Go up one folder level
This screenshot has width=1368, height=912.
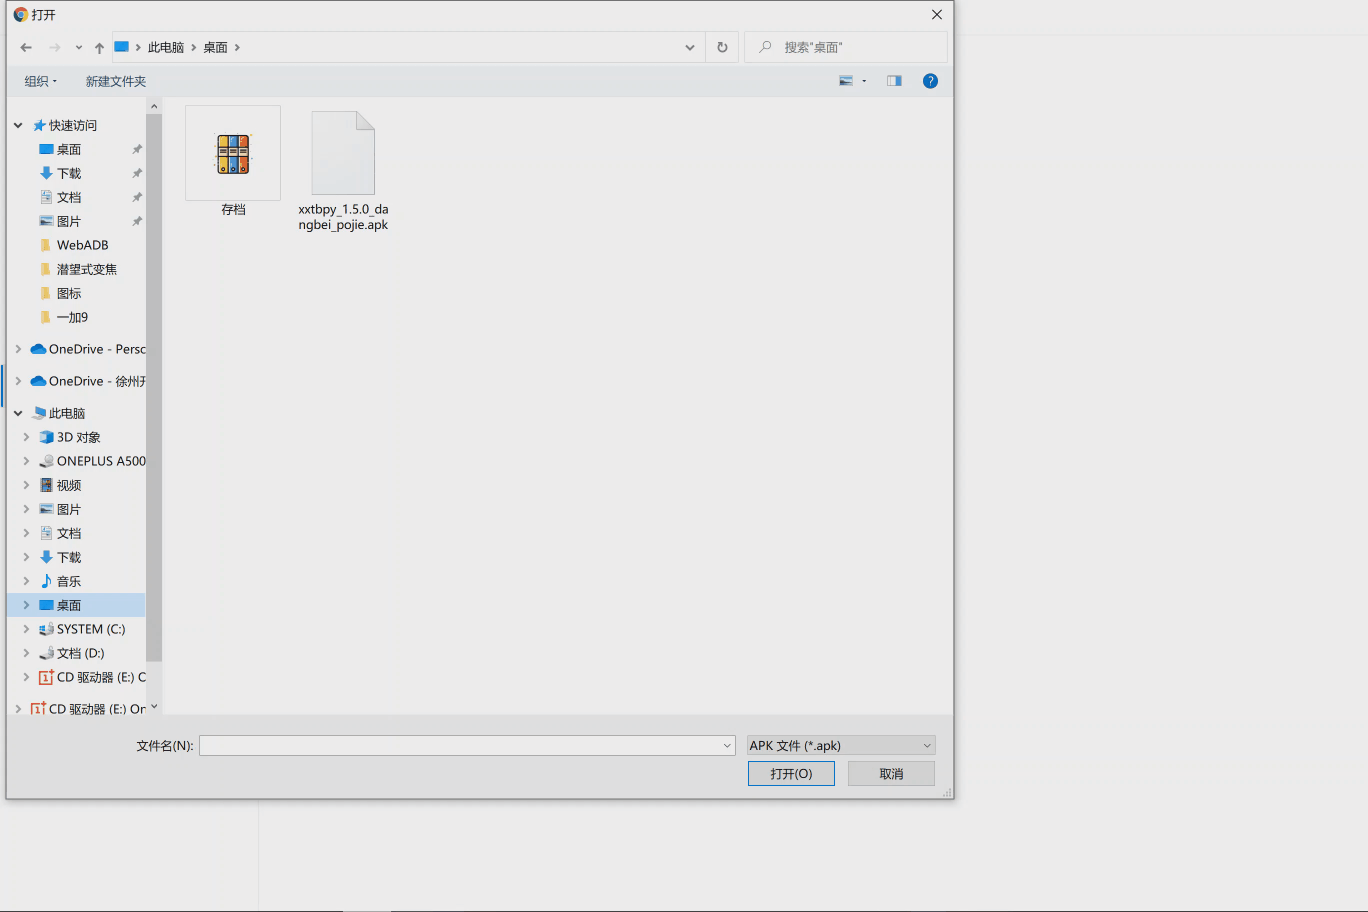tap(99, 47)
